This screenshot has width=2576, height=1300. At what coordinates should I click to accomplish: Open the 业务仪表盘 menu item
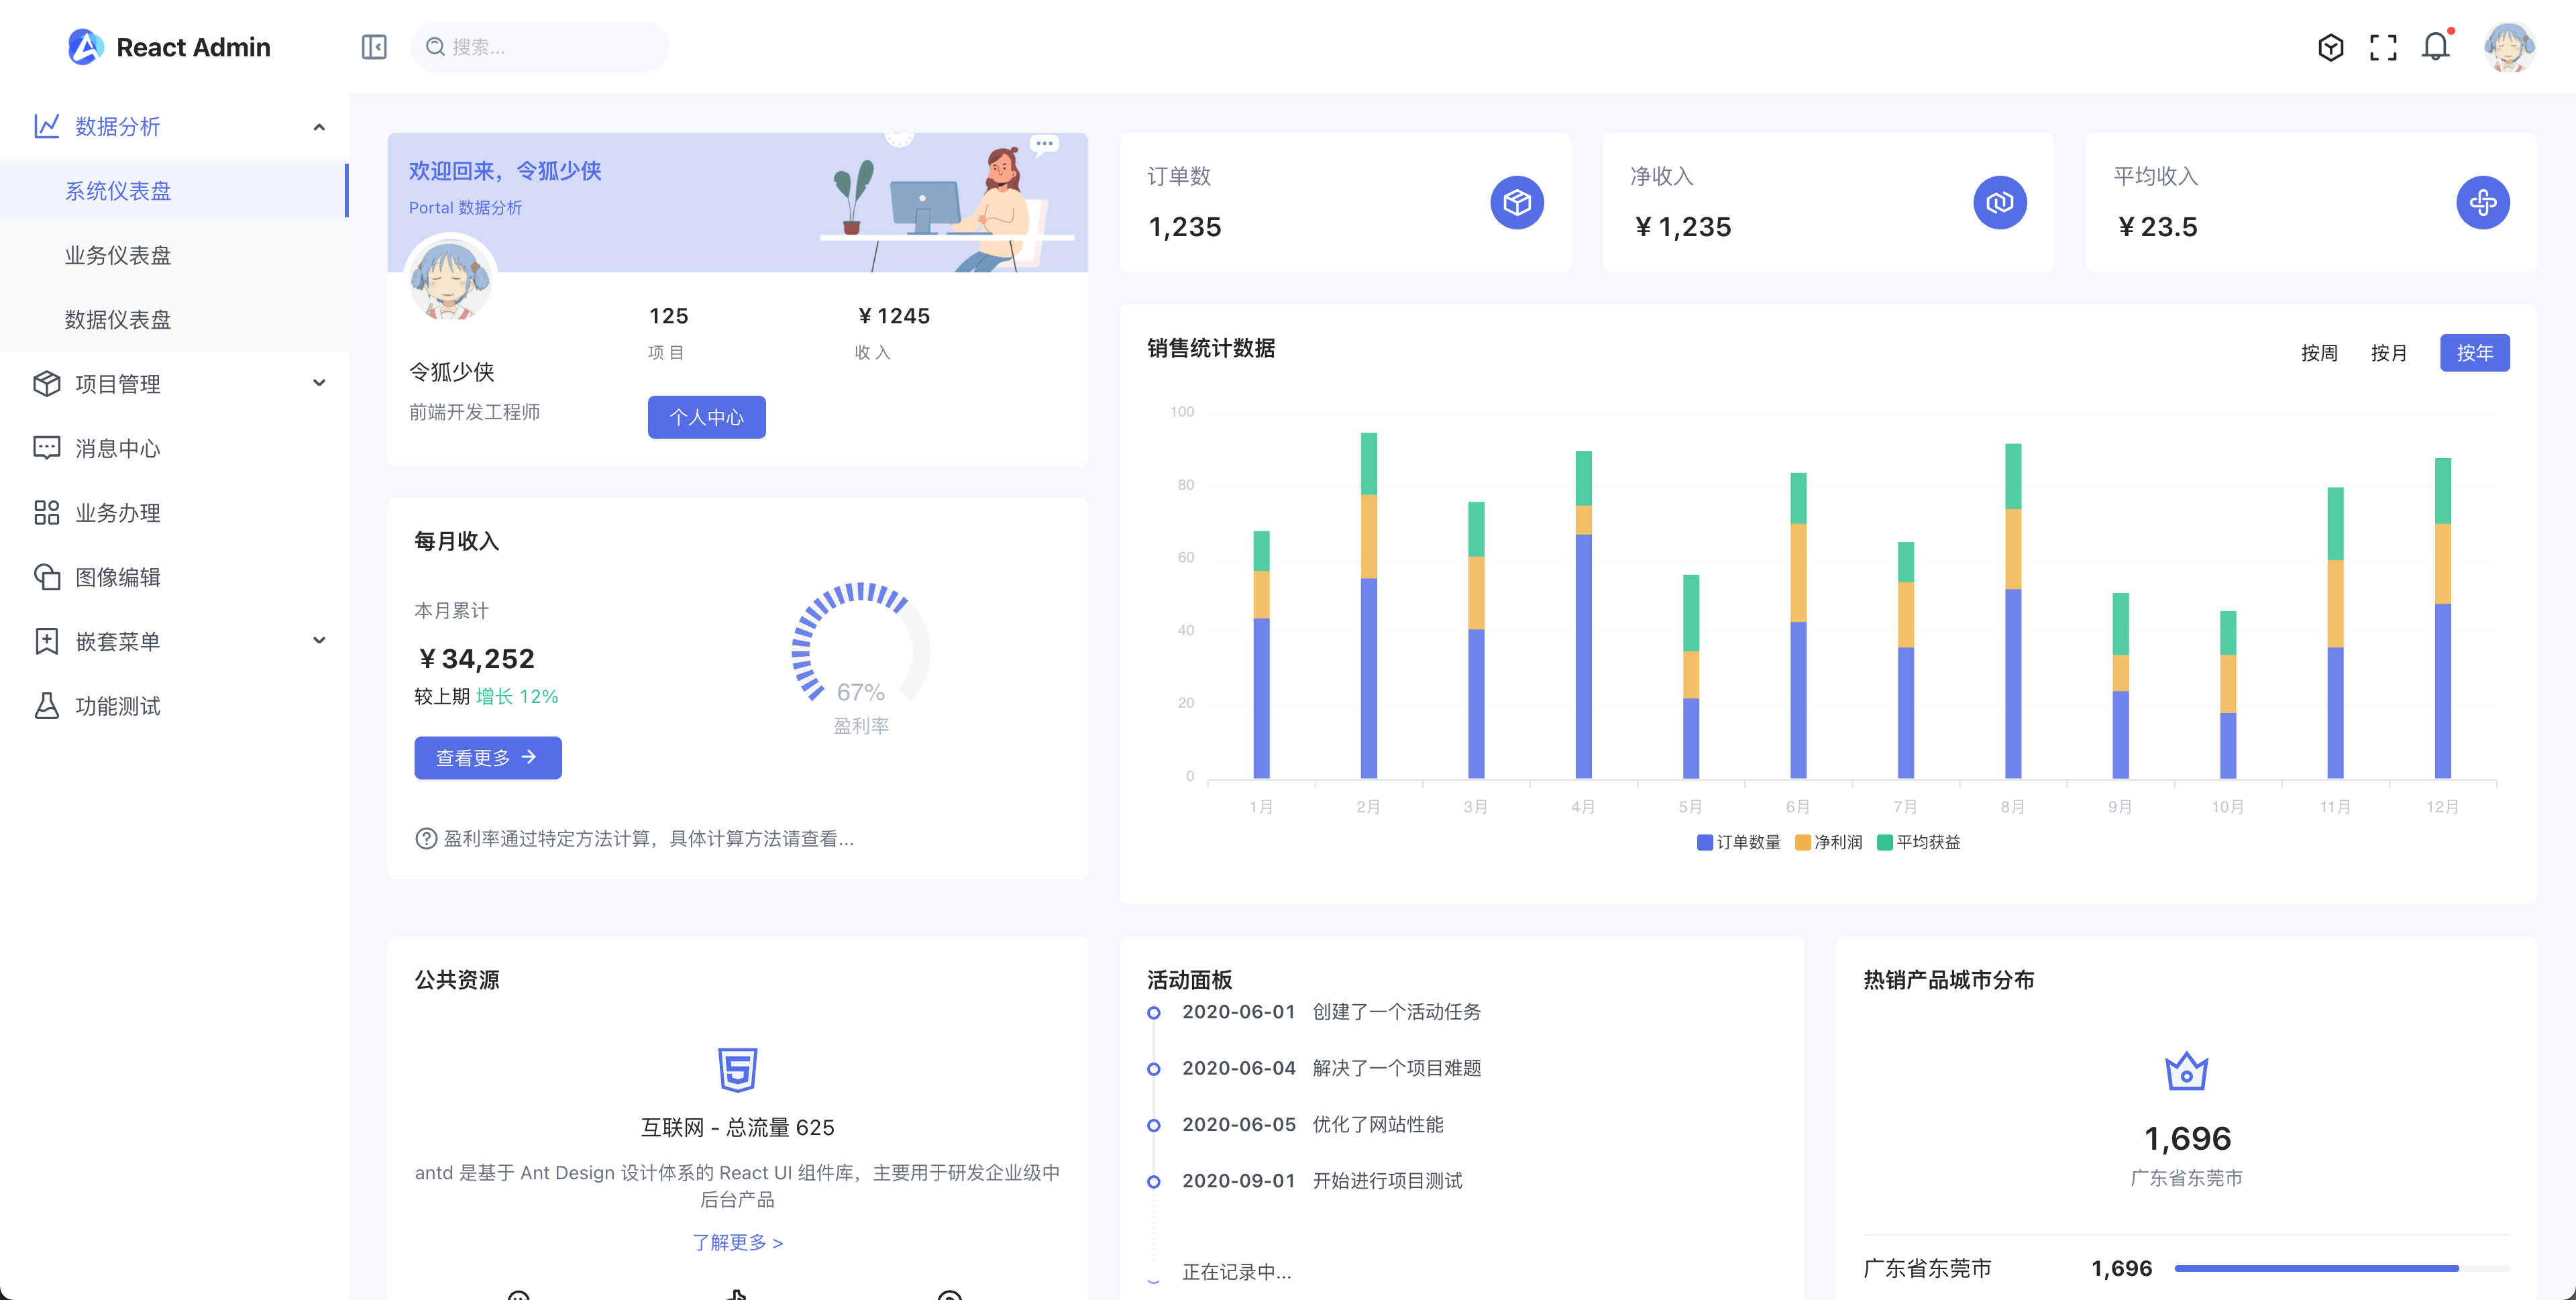tap(117, 255)
